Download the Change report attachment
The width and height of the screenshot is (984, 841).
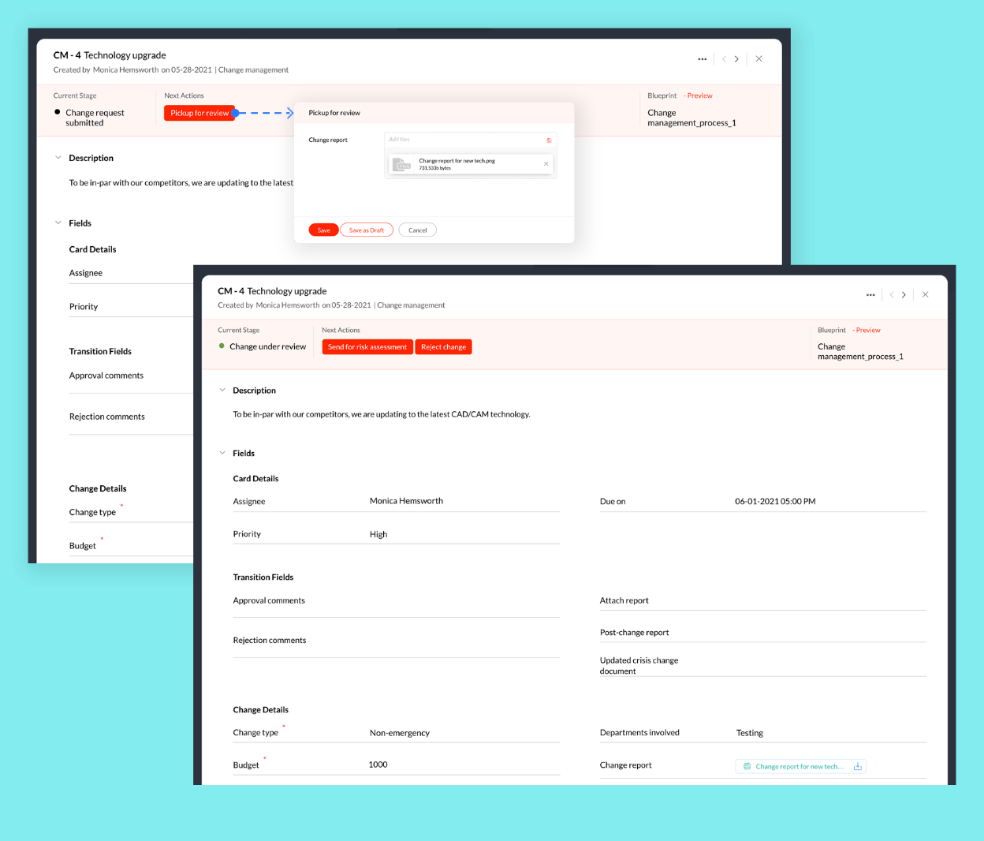point(857,766)
